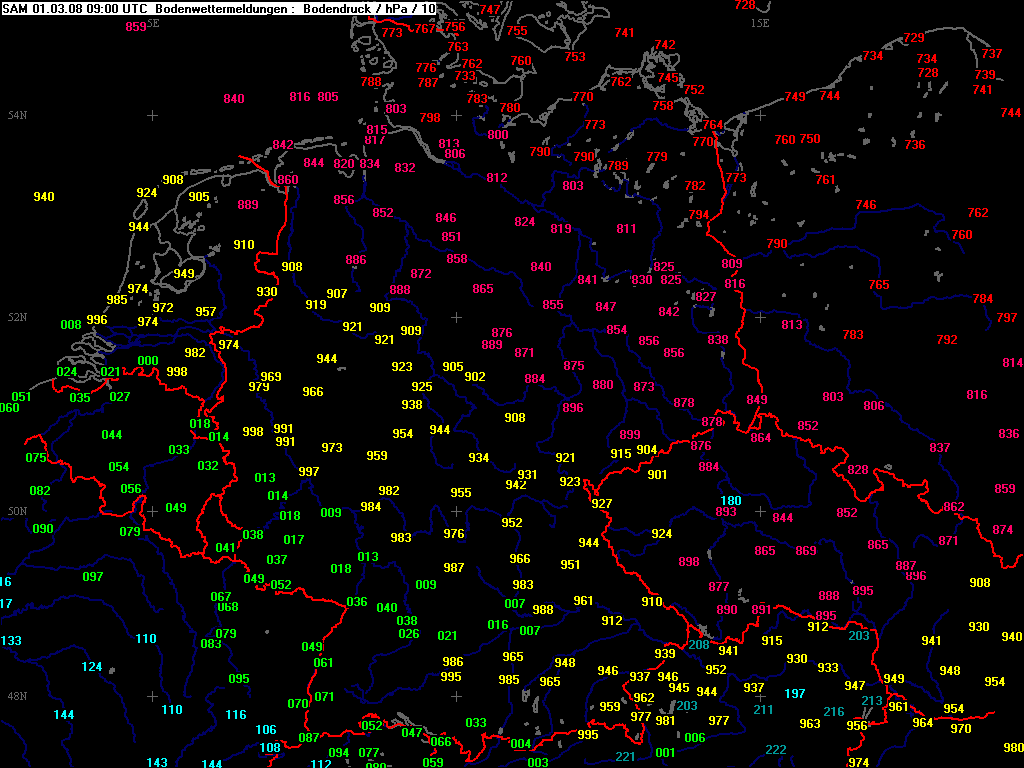Select the 52N latitude label
The image size is (1024, 768).
(x=18, y=317)
